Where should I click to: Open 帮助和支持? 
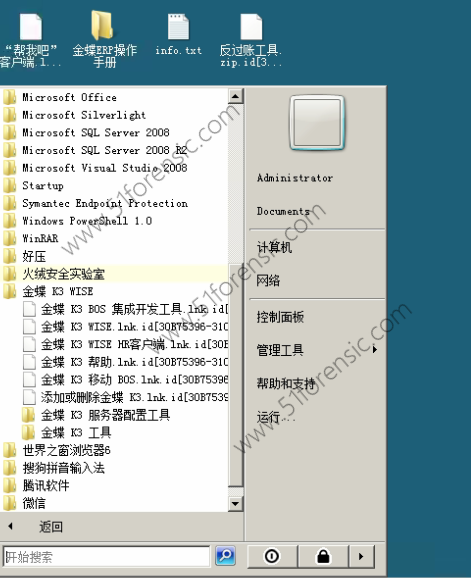click(x=286, y=384)
